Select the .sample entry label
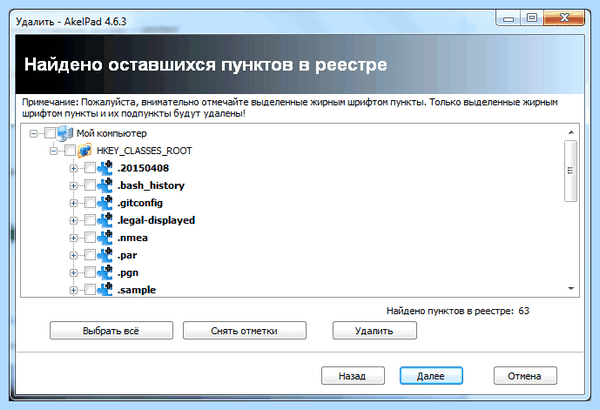Viewport: 600px width, 410px height. (x=137, y=290)
